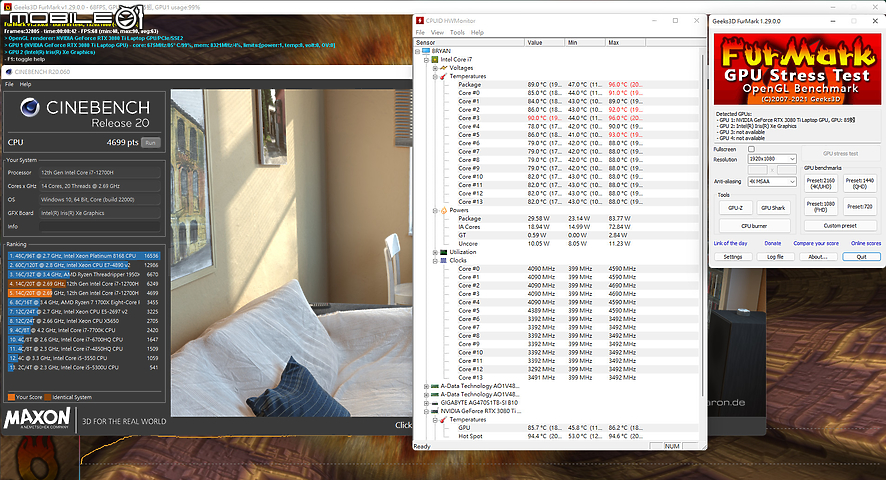Image resolution: width=886 pixels, height=480 pixels.
Task: Open the Resolution 1920x1080 dropdown
Action: click(772, 159)
